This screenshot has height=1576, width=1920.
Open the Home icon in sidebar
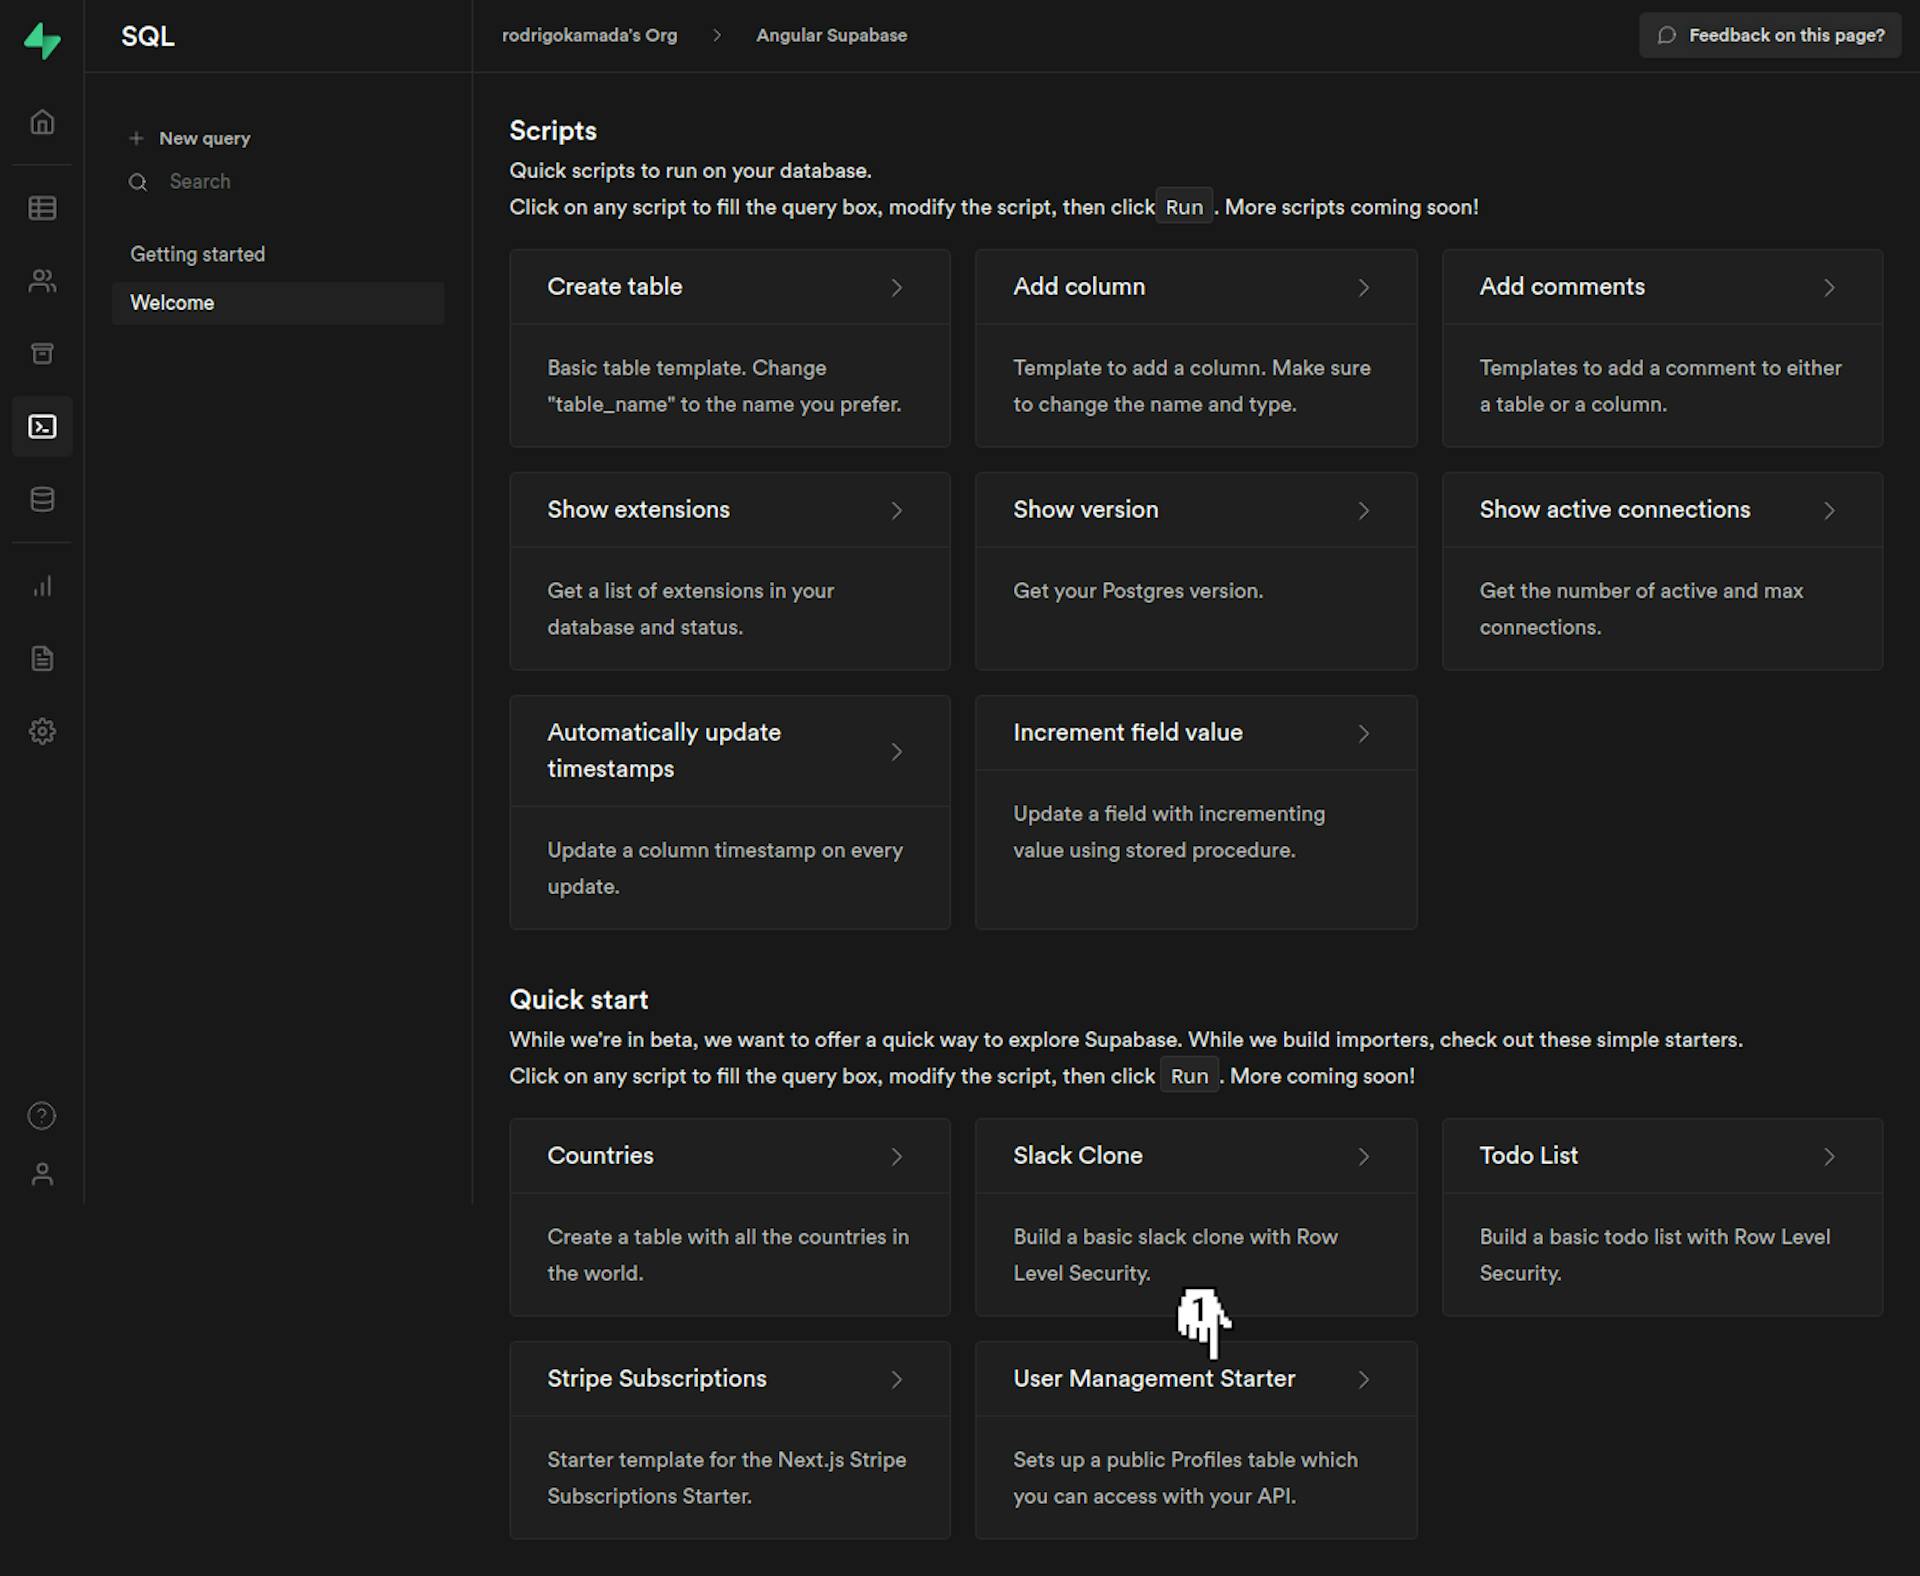pyautogui.click(x=42, y=122)
